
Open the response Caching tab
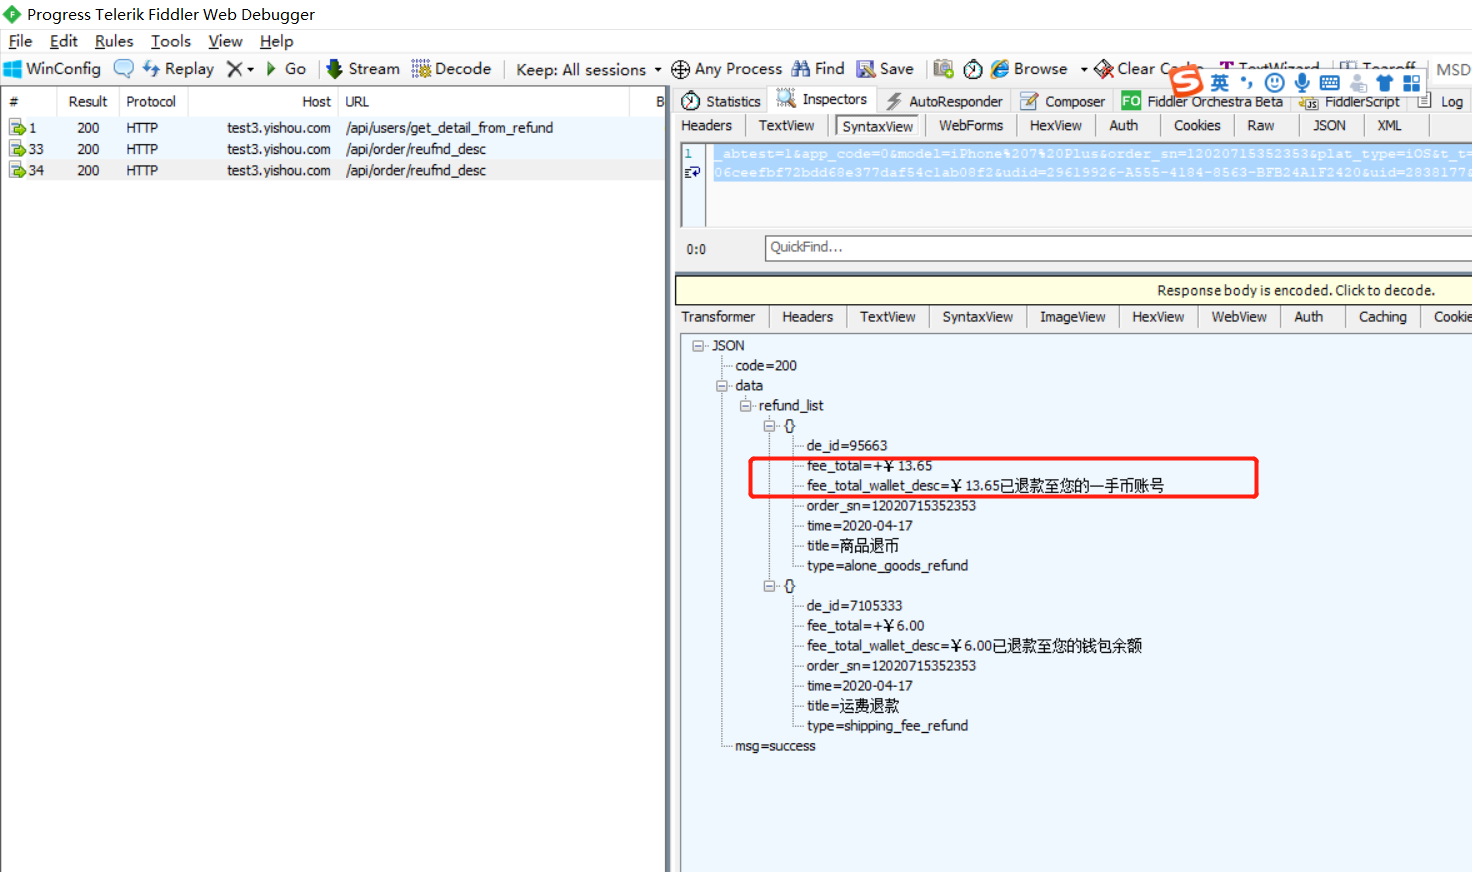[1382, 316]
